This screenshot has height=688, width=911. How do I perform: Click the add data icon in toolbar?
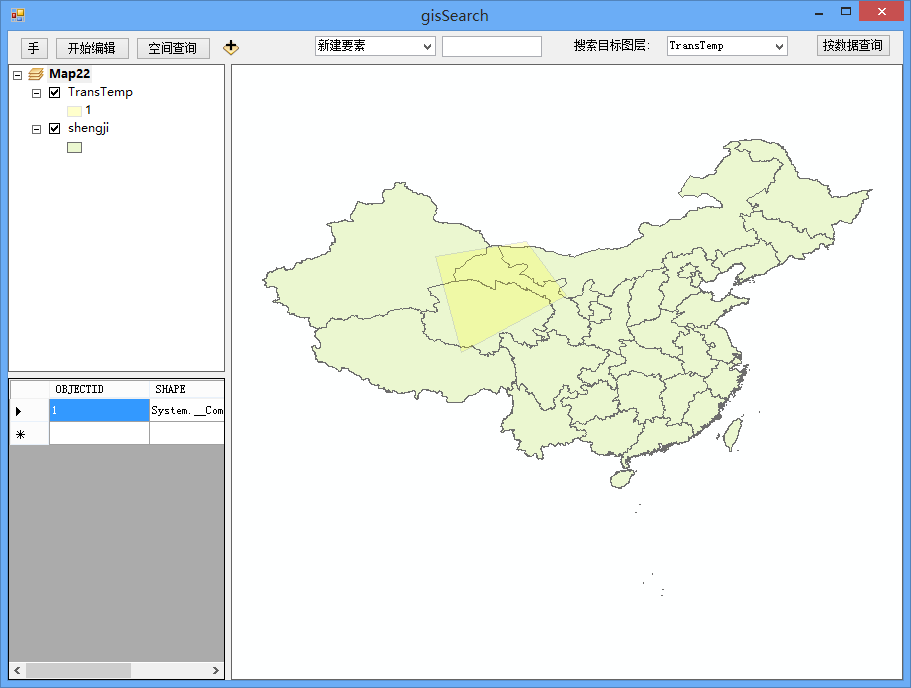(231, 47)
